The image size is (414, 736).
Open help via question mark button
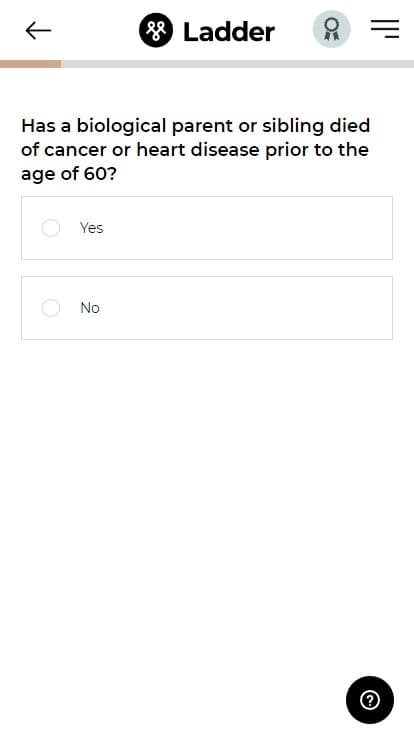click(370, 700)
